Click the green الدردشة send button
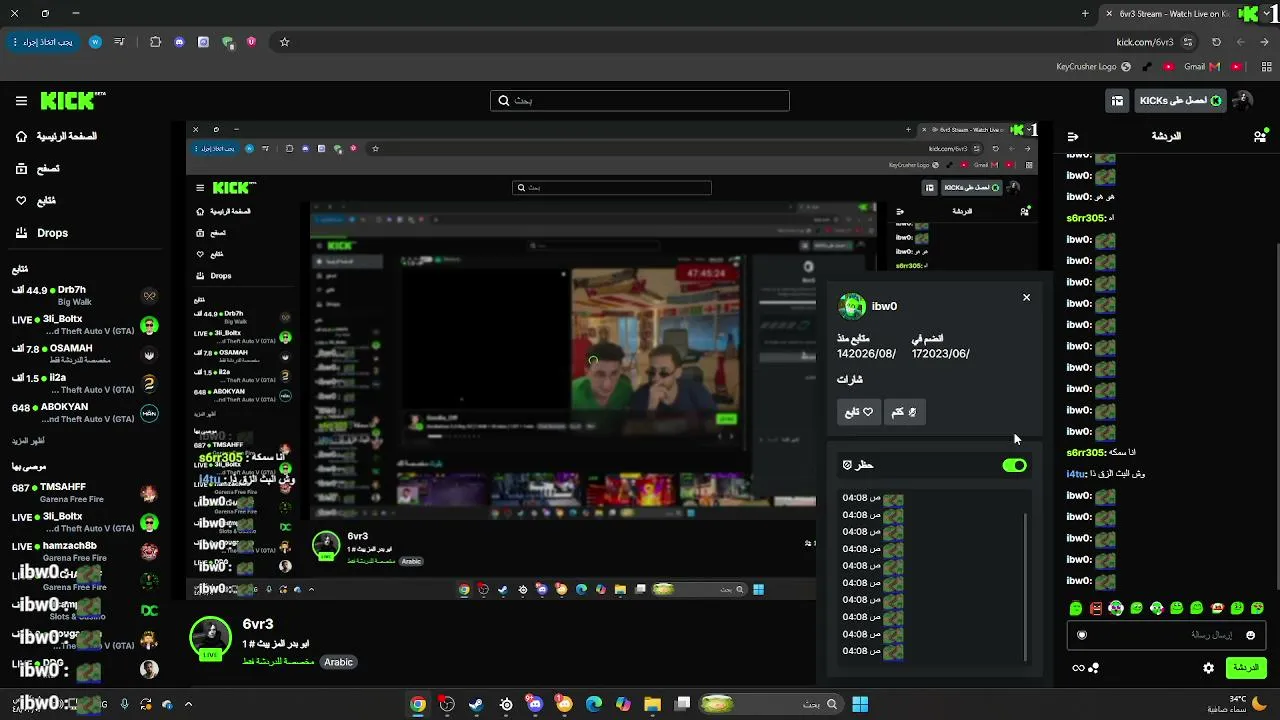 click(1246, 667)
